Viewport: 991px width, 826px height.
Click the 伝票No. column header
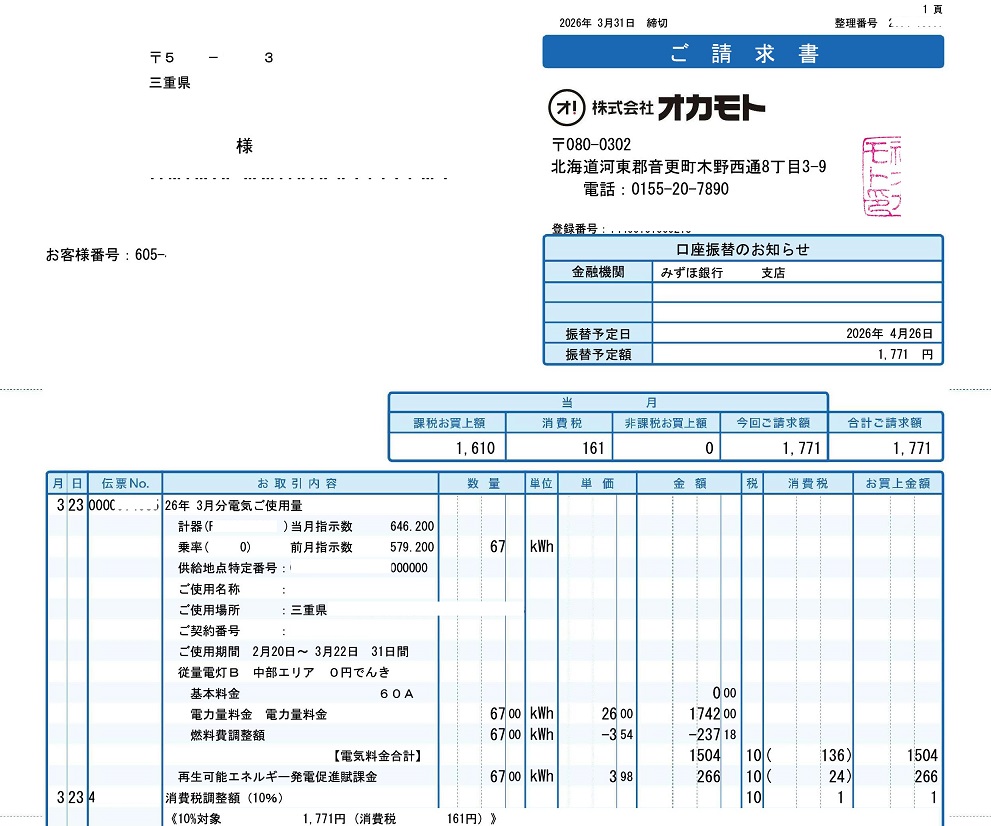point(125,484)
